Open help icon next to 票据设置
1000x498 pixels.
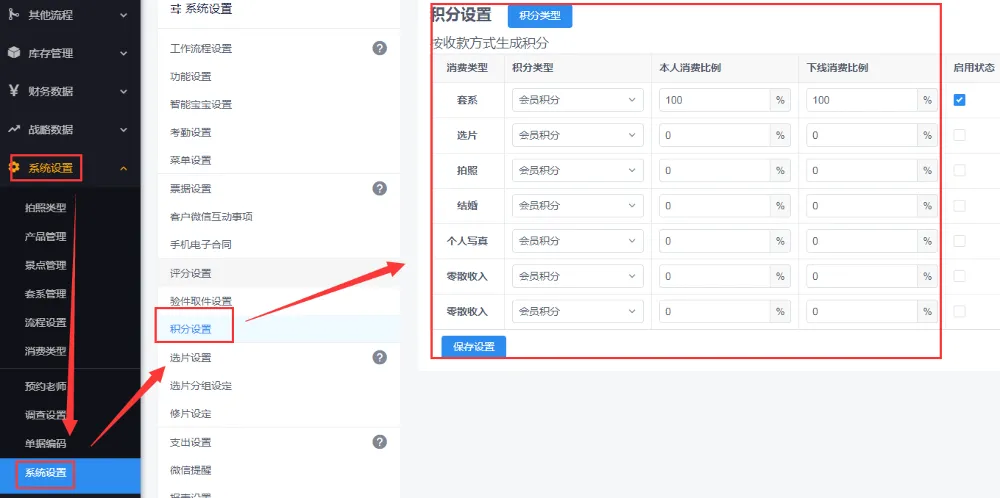point(379,188)
